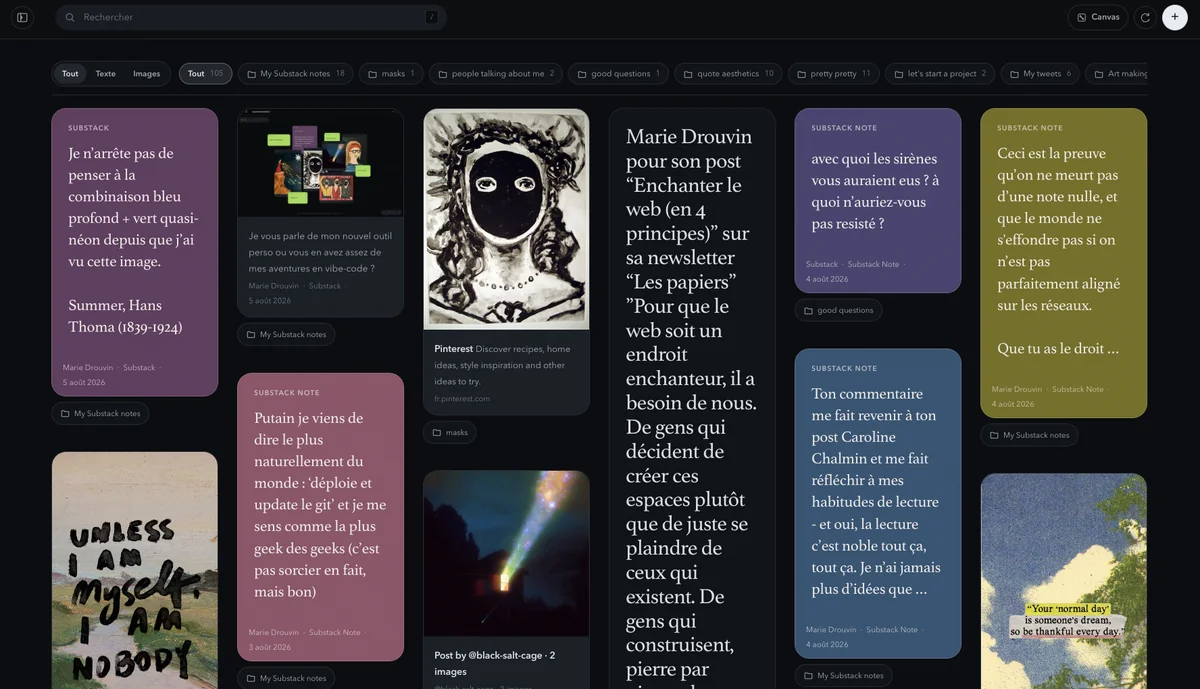Click folder icon in My tweets chip
1200x689 pixels.
click(x=1014, y=74)
